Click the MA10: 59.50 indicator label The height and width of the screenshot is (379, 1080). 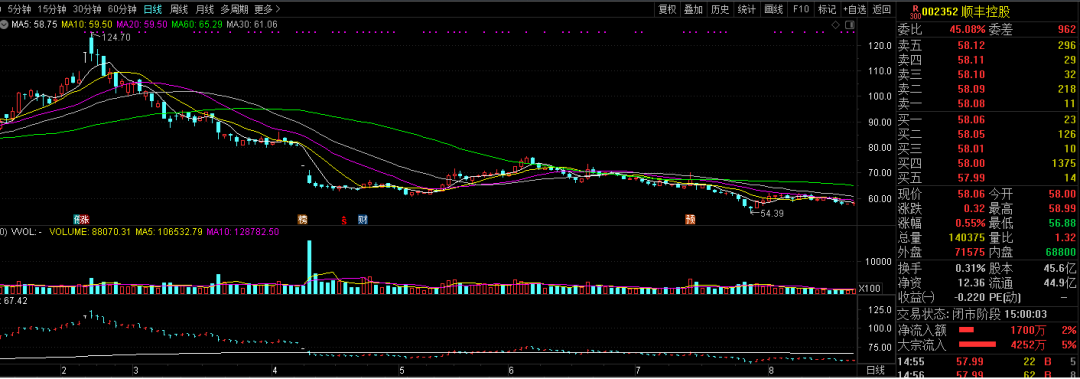87,25
